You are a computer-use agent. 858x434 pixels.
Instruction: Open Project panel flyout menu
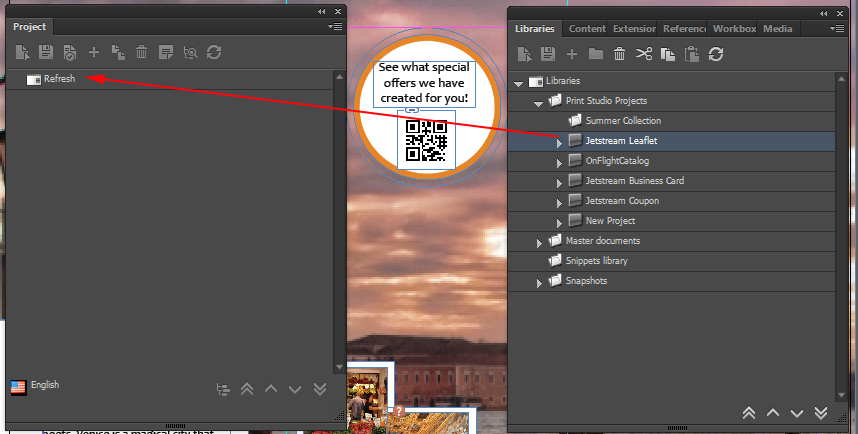(335, 26)
